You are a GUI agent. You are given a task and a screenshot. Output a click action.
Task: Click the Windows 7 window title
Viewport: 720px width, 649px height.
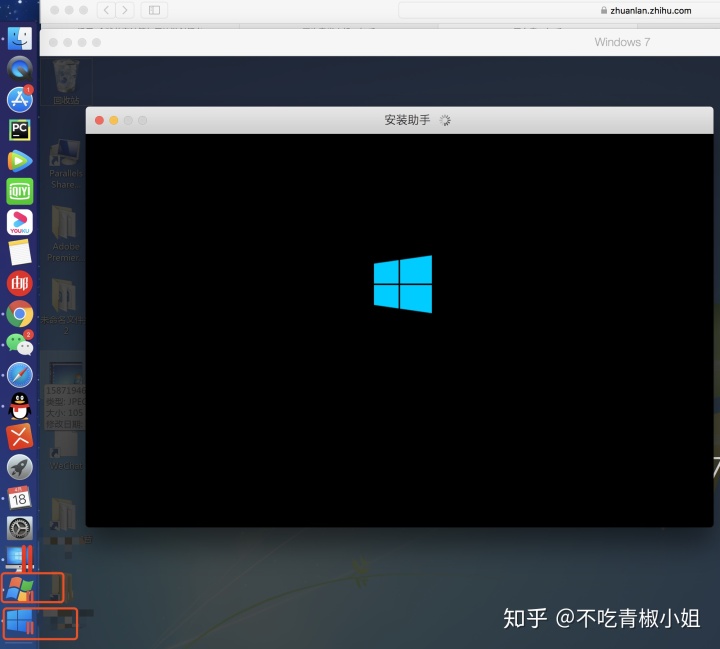tap(622, 42)
